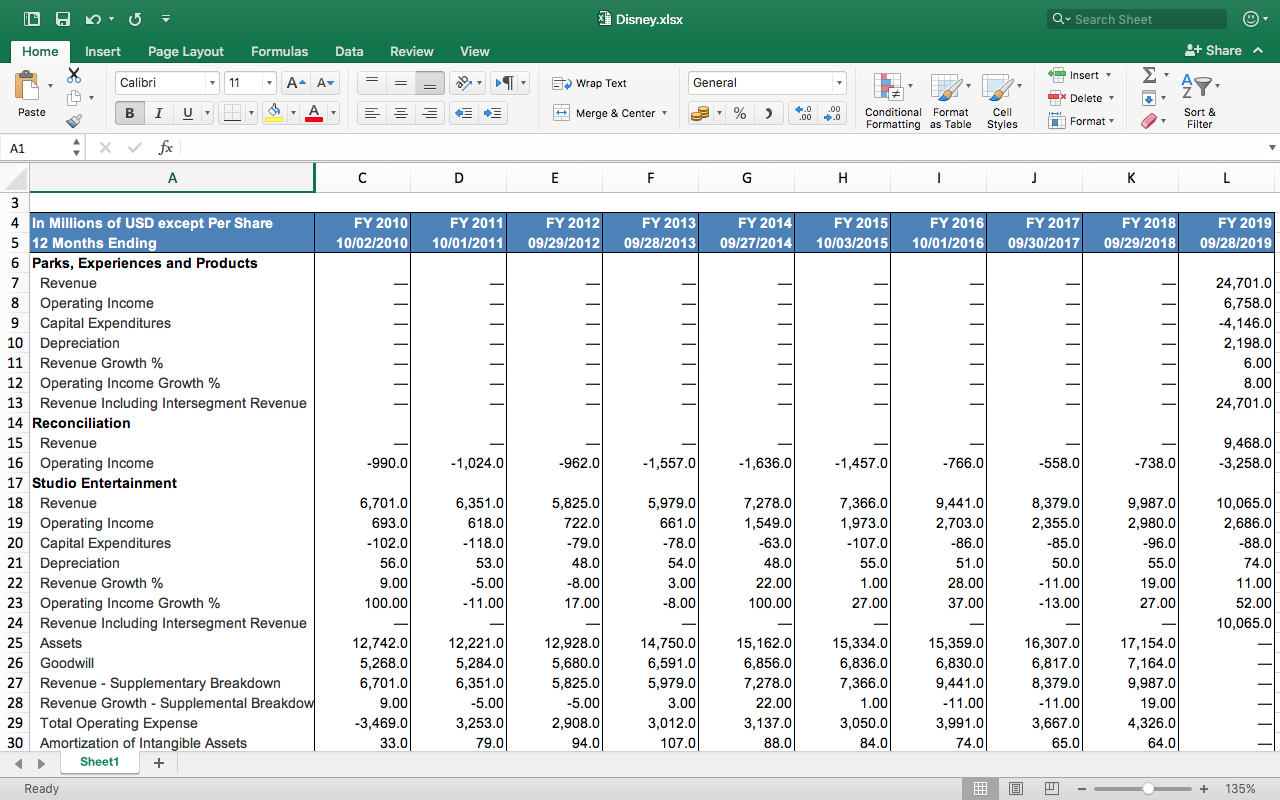1280x800 pixels.
Task: Expand the formula bar chevron
Action: (1272, 147)
